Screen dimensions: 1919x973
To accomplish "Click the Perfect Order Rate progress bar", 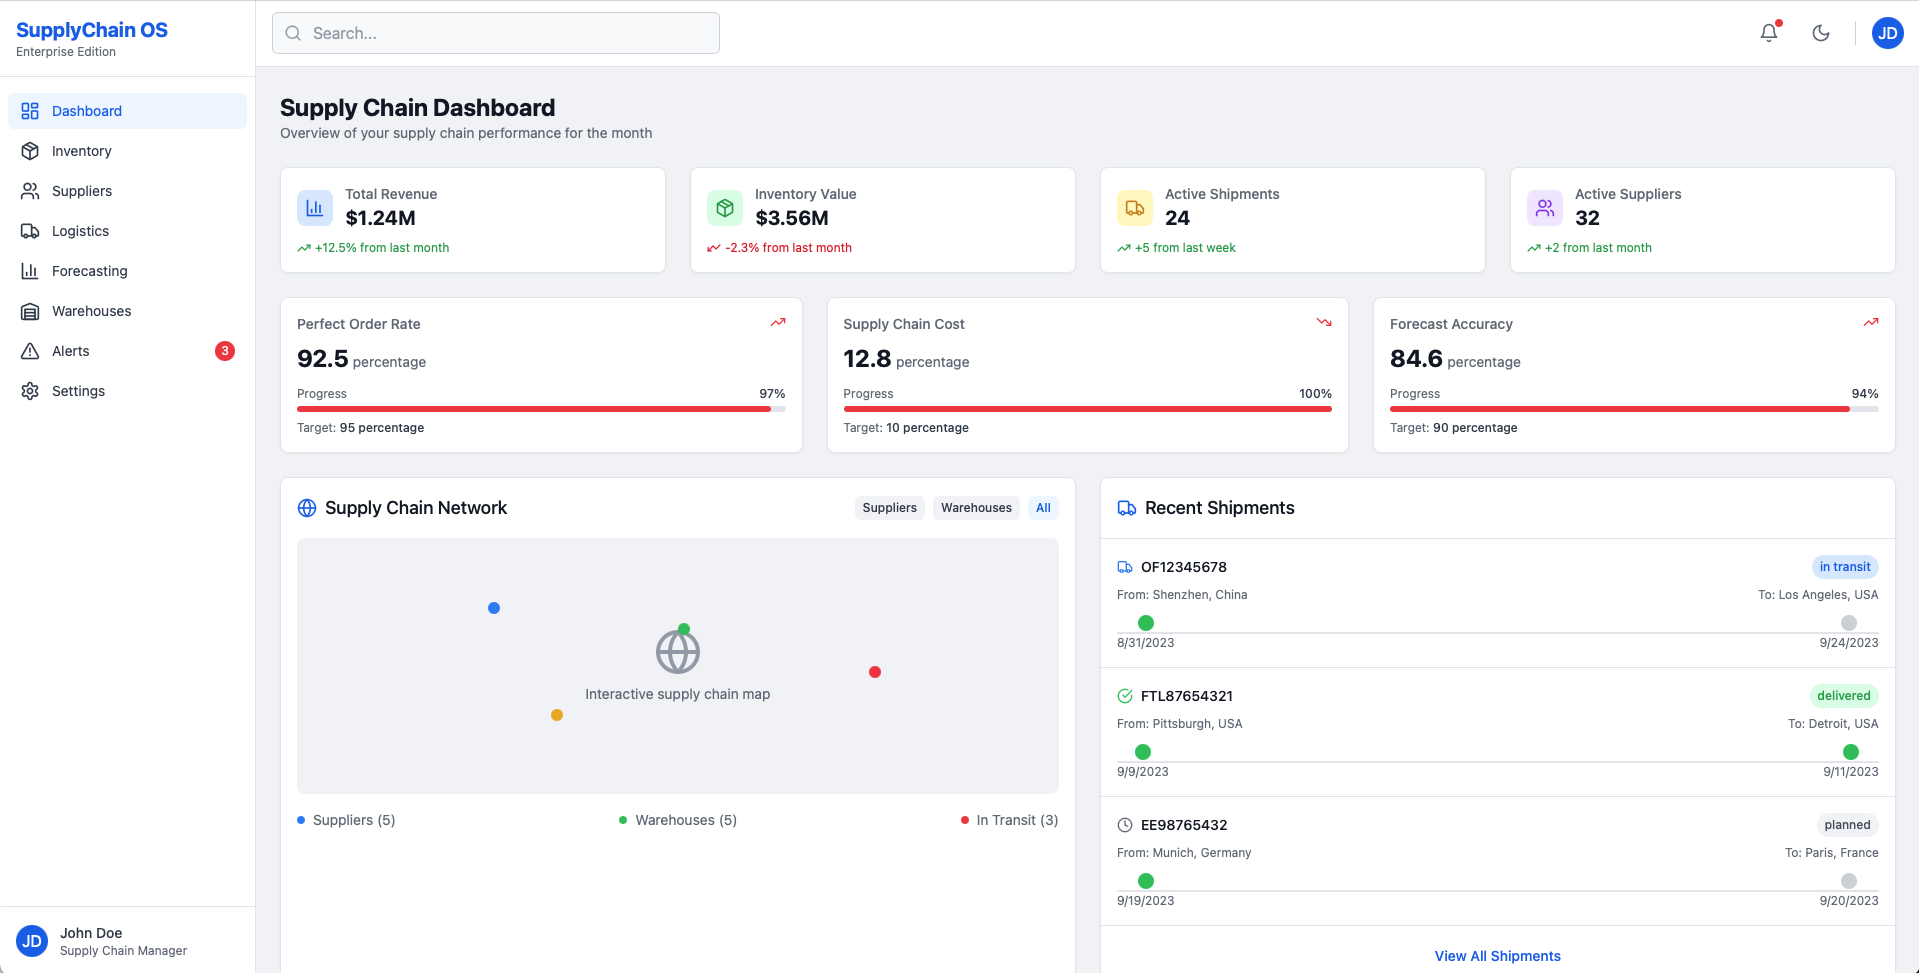I will coord(541,409).
